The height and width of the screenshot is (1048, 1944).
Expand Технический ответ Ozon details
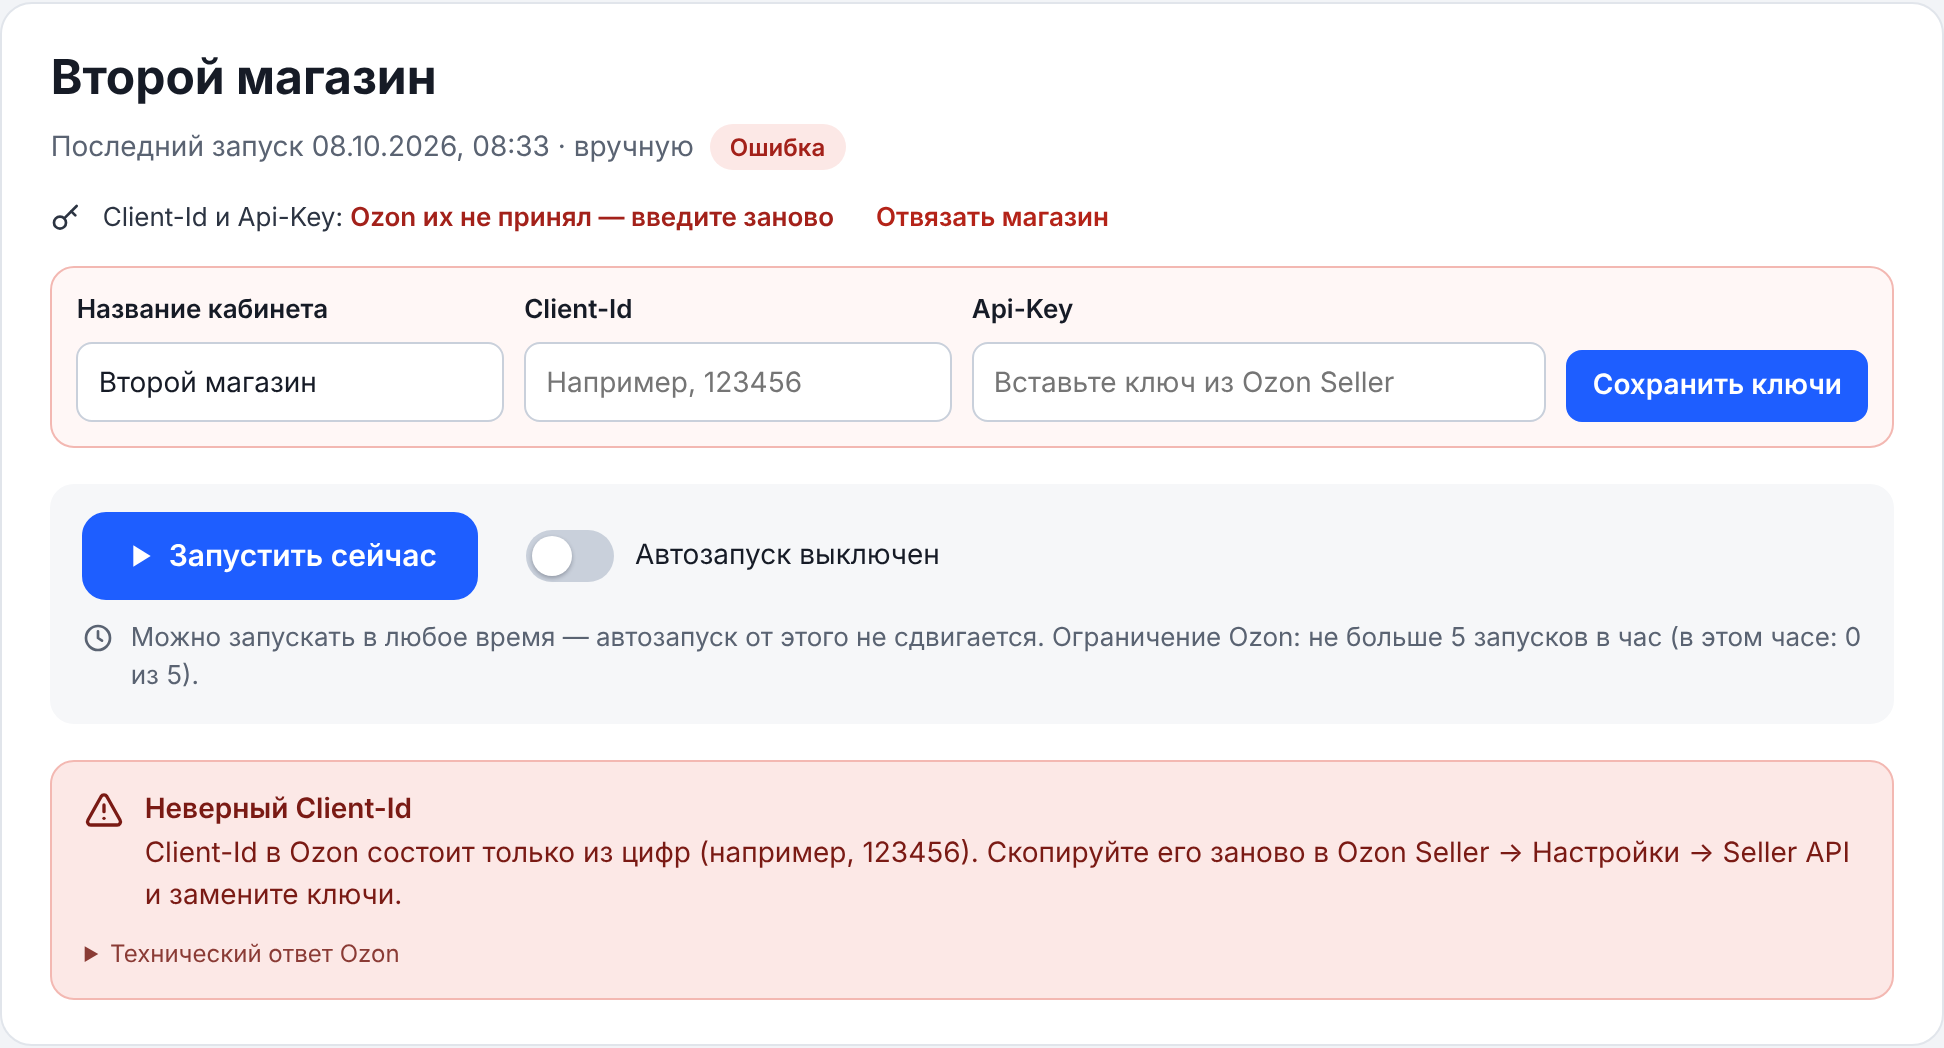click(242, 954)
